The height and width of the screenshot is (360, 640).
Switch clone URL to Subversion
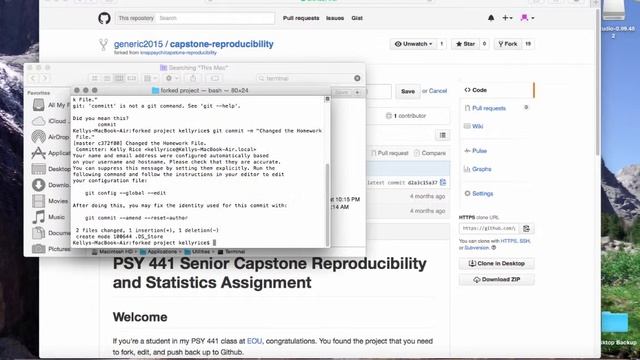click(x=477, y=248)
